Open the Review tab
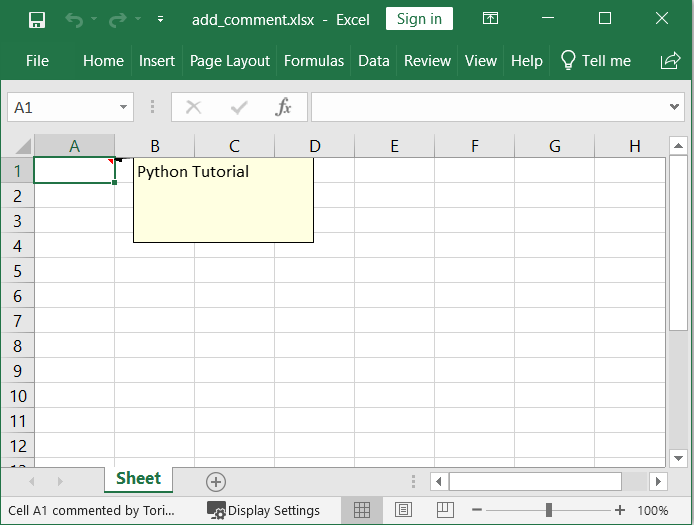Screen dimensions: 694x525 pos(427,61)
